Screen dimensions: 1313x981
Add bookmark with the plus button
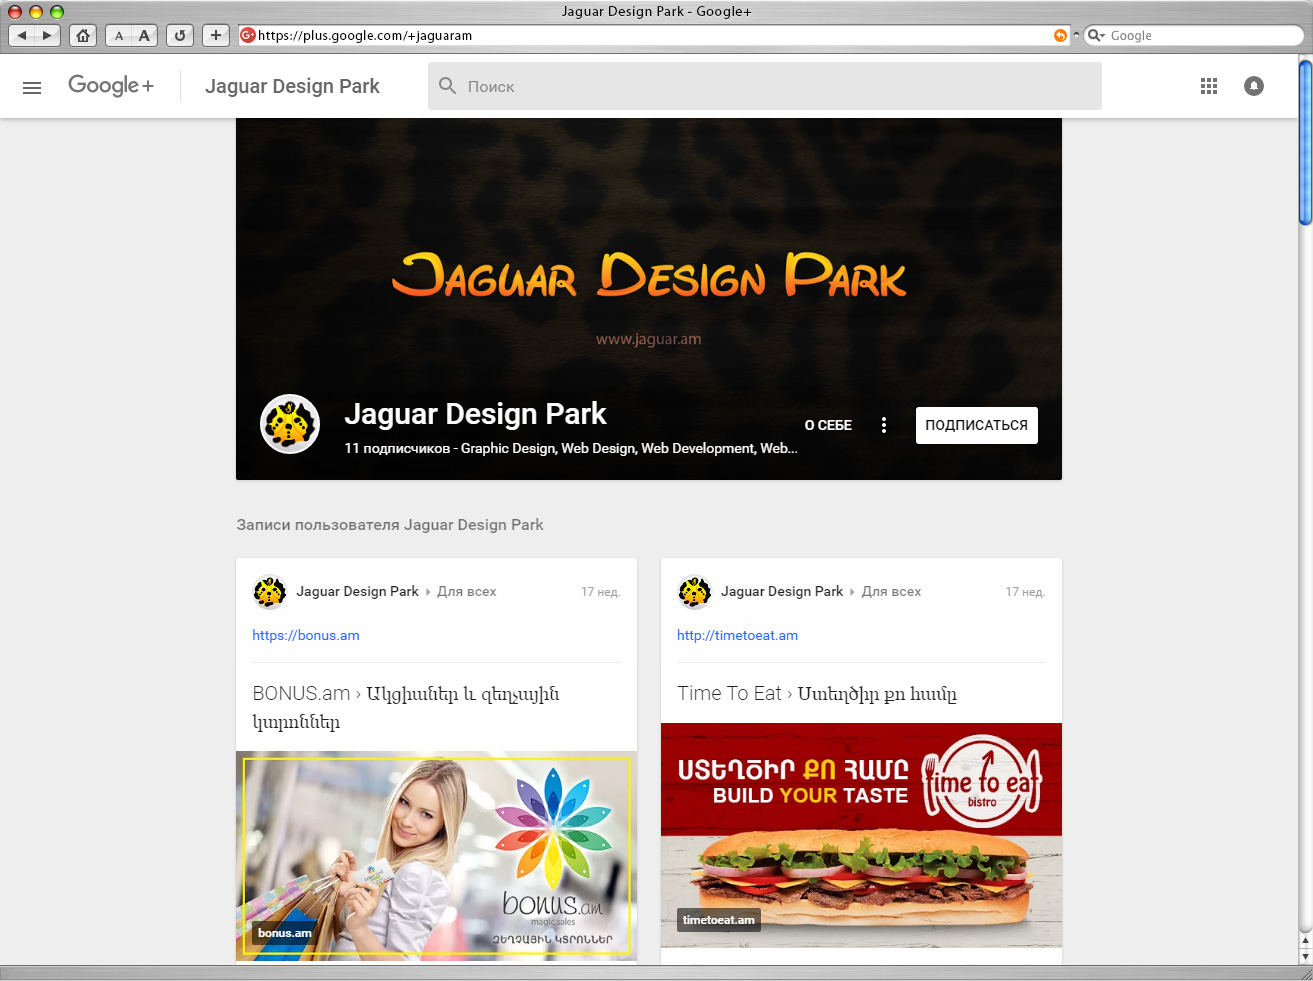point(216,35)
